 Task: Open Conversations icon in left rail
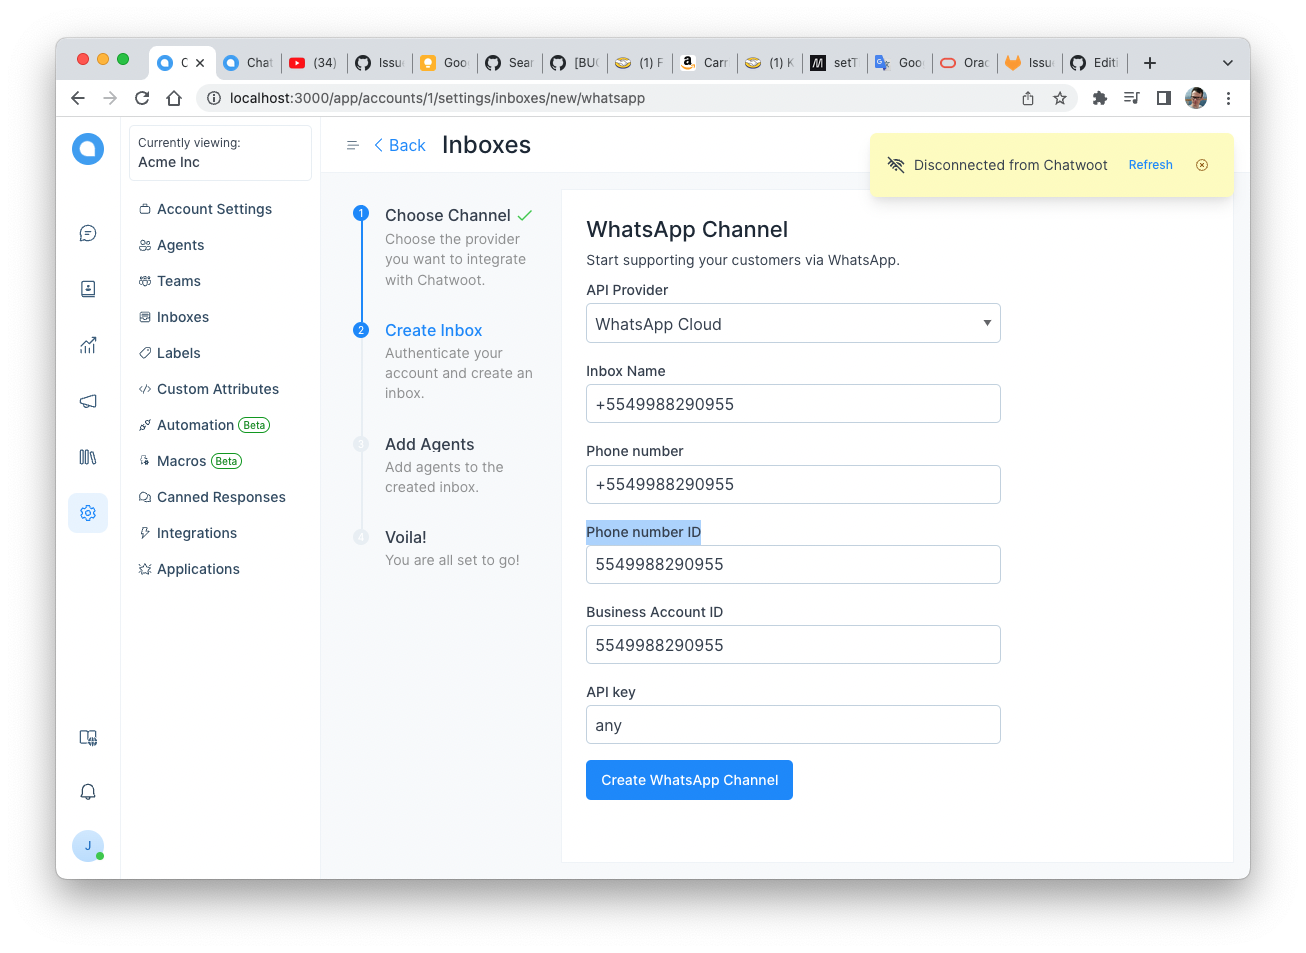(88, 233)
